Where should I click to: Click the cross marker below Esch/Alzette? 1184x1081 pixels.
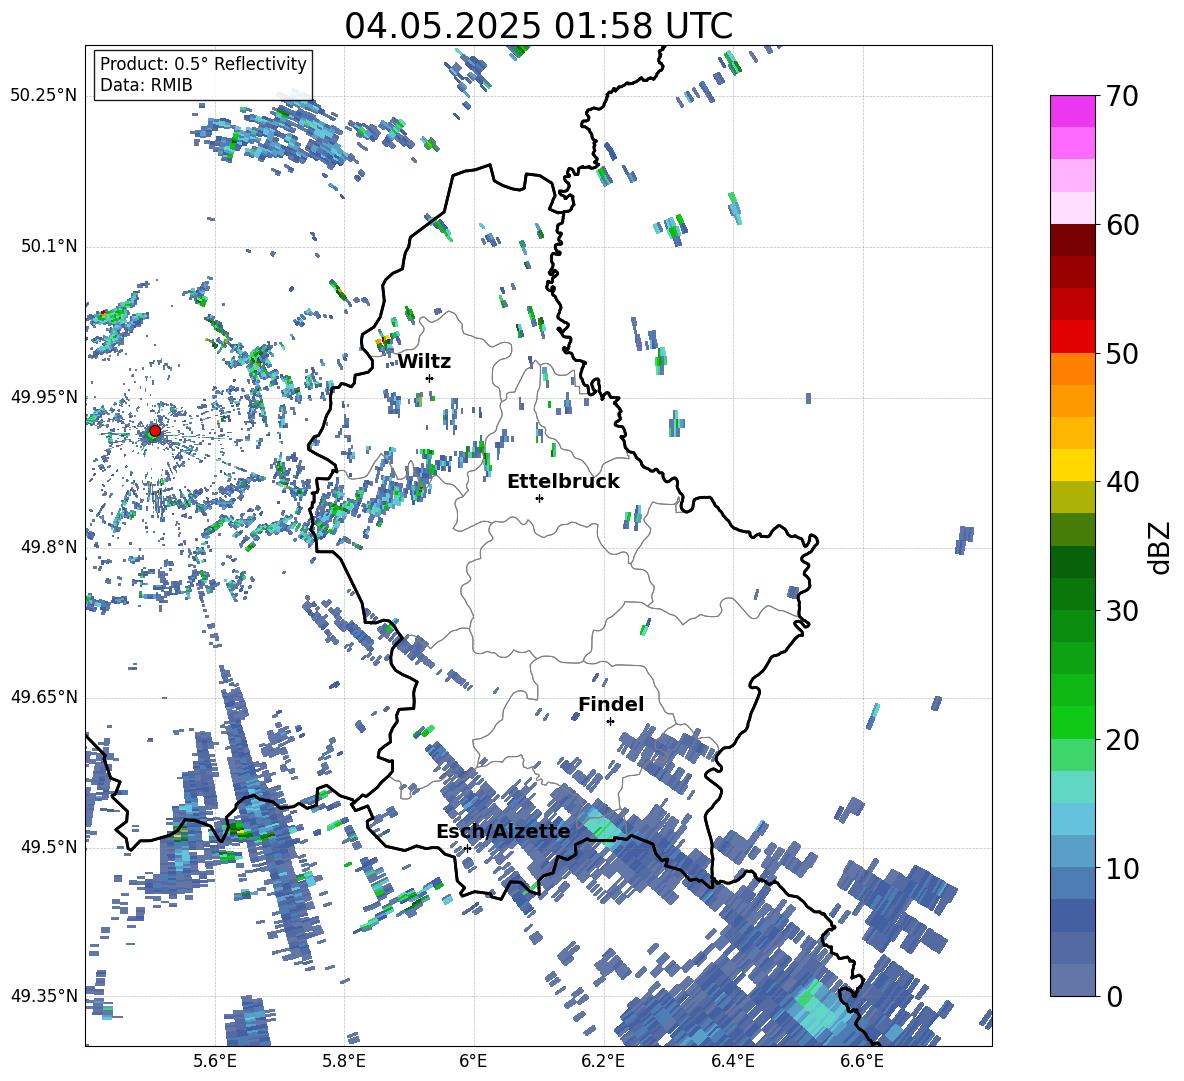pos(467,848)
